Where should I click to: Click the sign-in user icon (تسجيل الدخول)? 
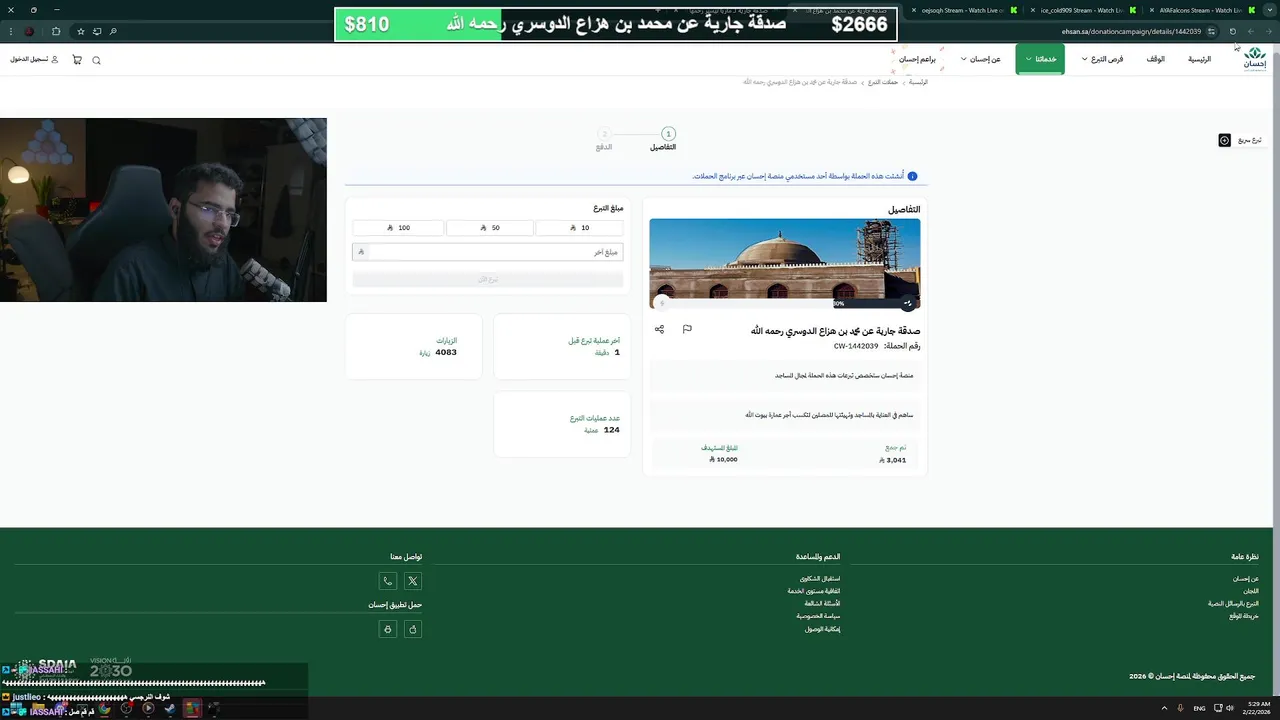click(55, 60)
